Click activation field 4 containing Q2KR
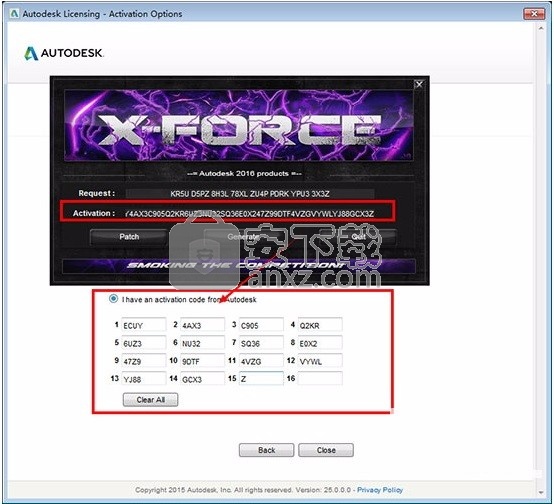 [320, 325]
